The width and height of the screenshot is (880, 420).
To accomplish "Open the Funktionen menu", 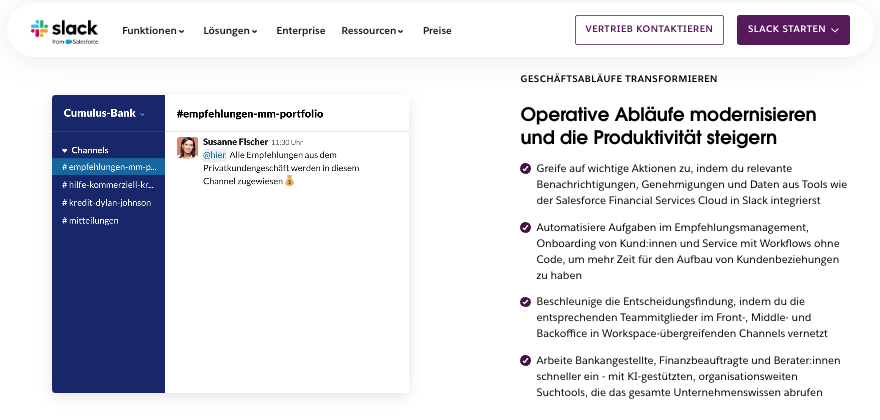I will pyautogui.click(x=153, y=31).
